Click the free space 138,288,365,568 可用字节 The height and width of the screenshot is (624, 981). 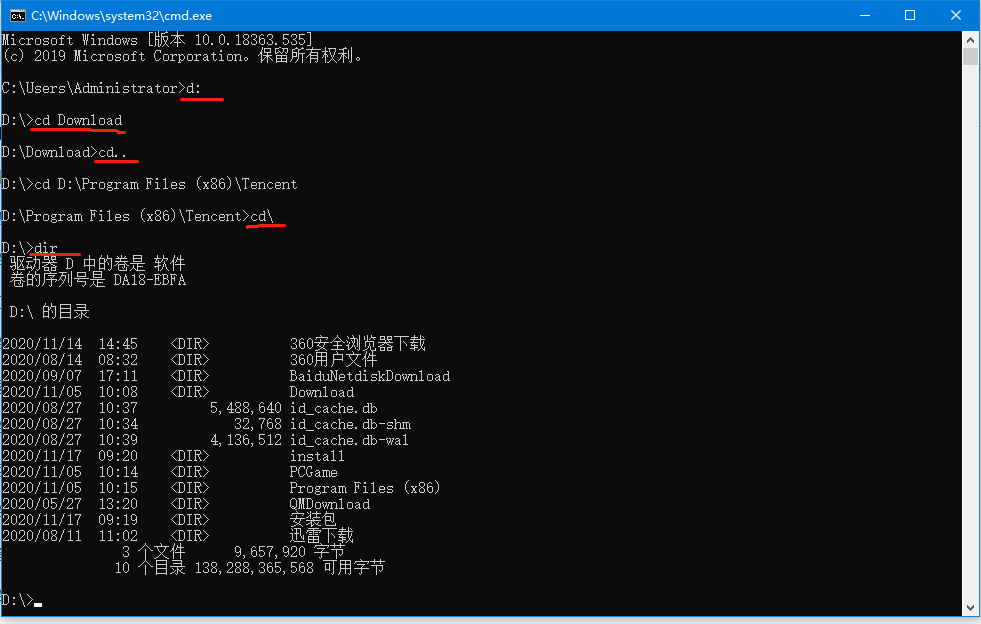(x=290, y=568)
